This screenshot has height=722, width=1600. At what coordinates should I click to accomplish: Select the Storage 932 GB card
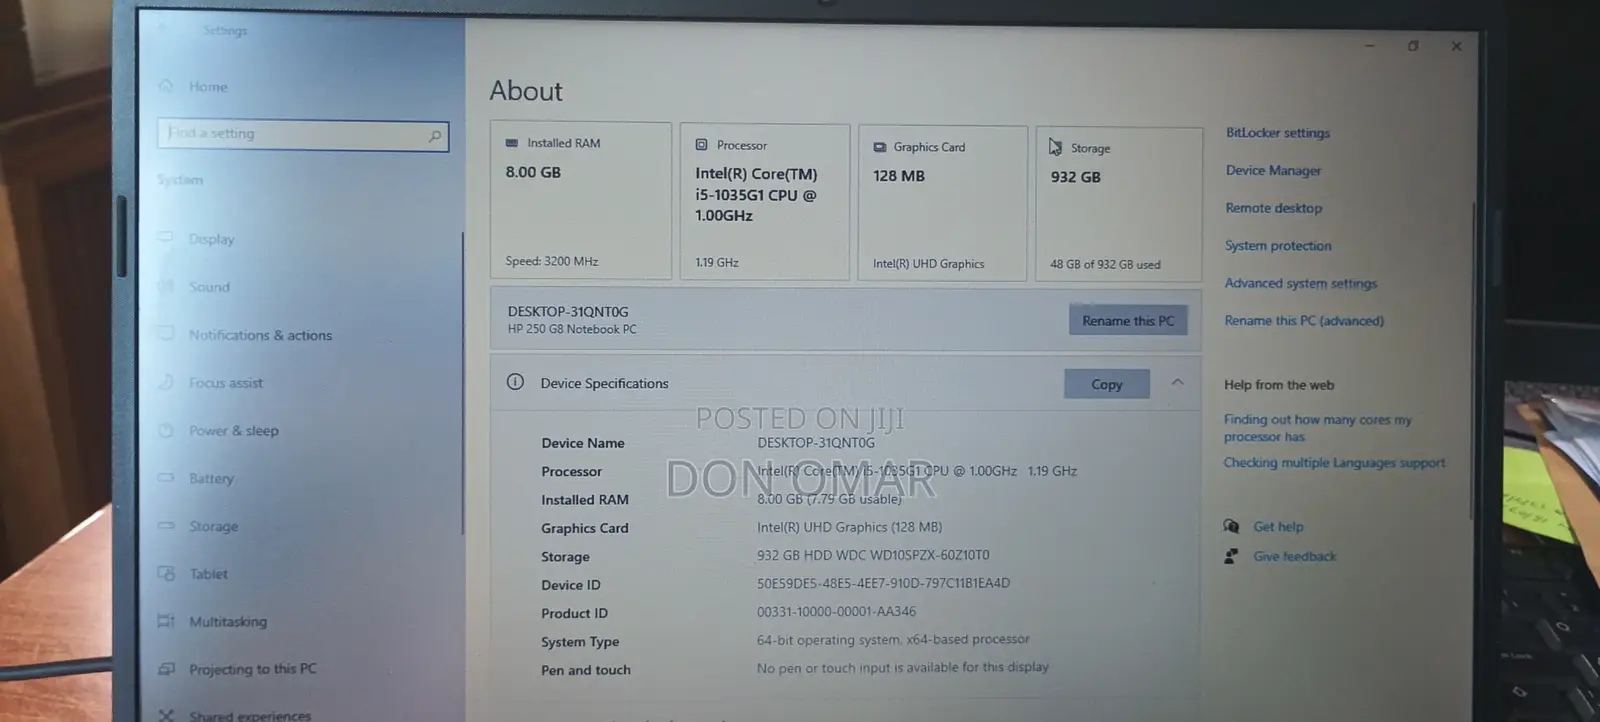(1119, 204)
